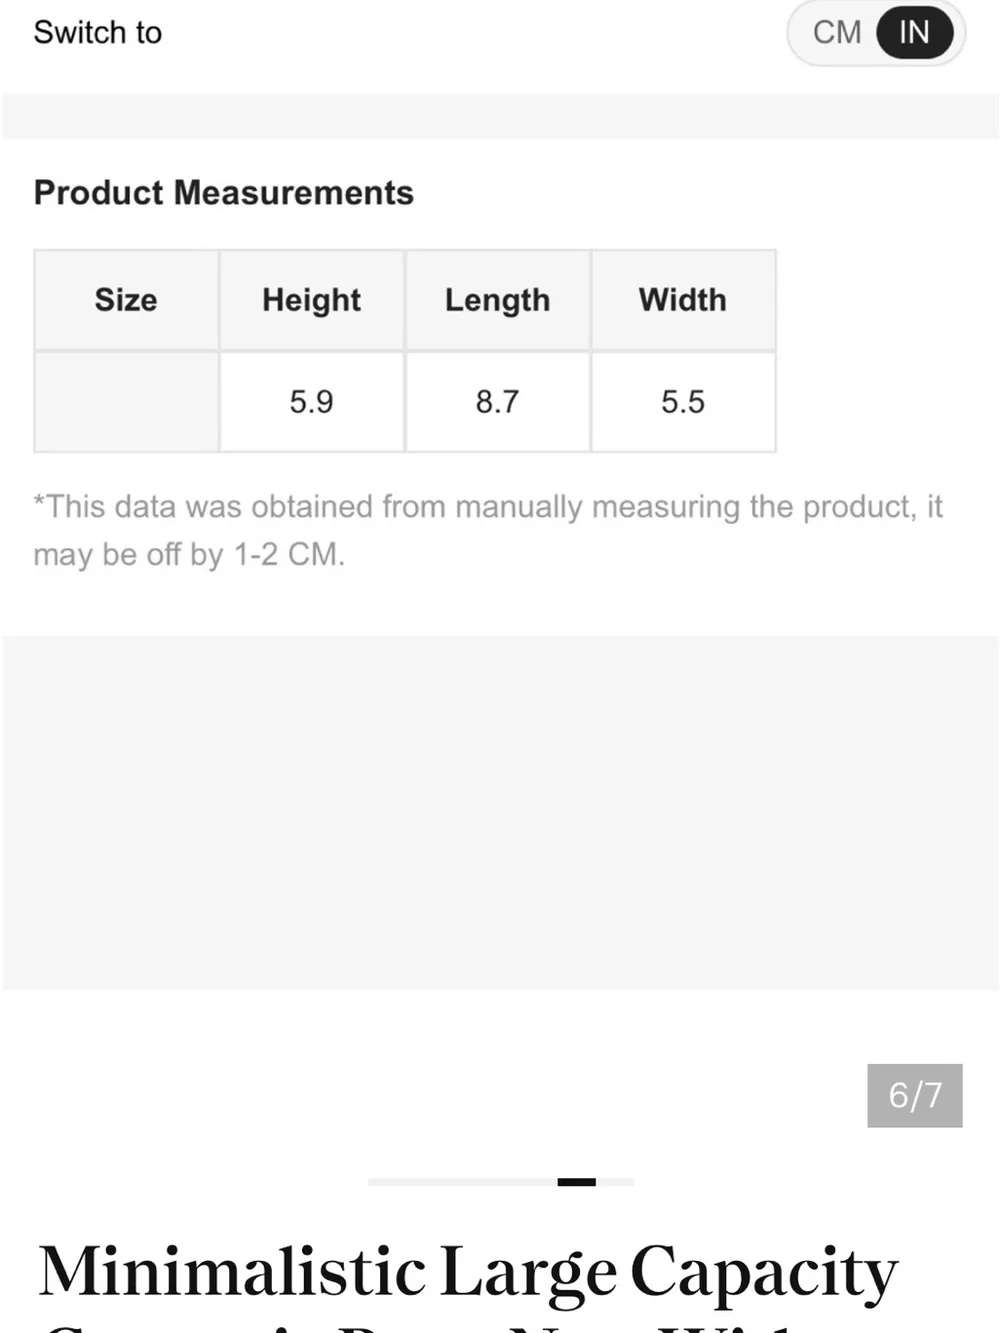Click the Product Measurements heading

pyautogui.click(x=224, y=192)
